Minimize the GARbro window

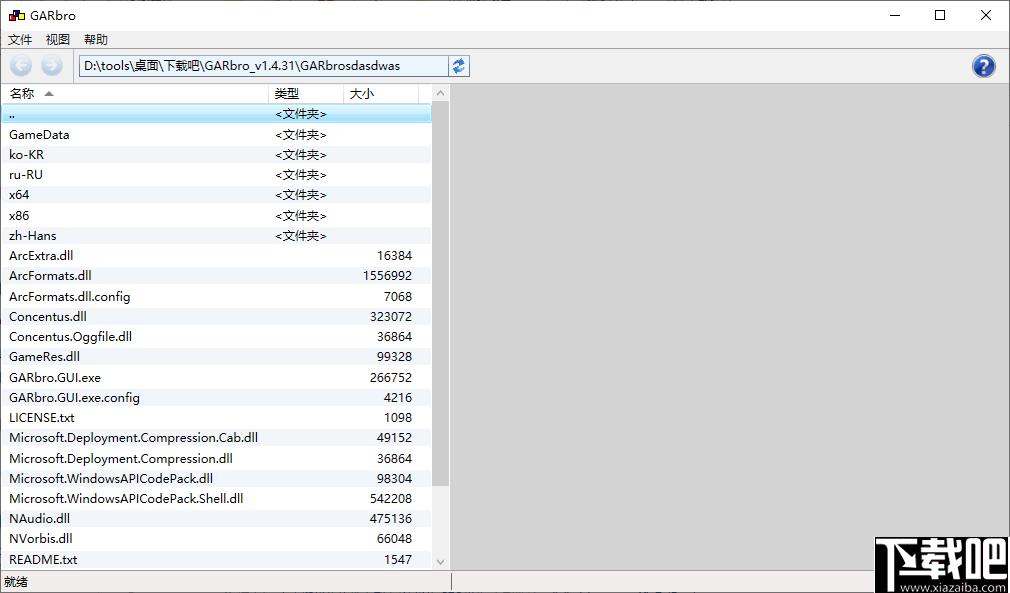click(x=895, y=15)
